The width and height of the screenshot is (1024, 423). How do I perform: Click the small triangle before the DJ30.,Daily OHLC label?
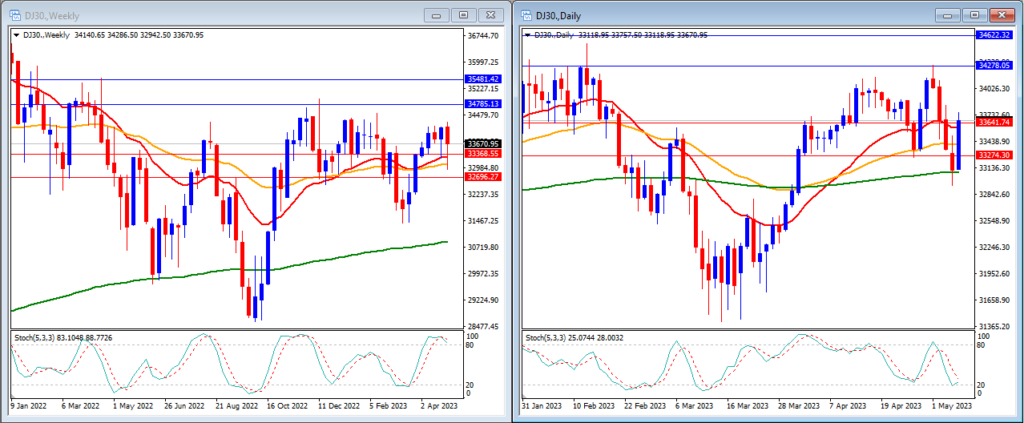click(x=528, y=35)
